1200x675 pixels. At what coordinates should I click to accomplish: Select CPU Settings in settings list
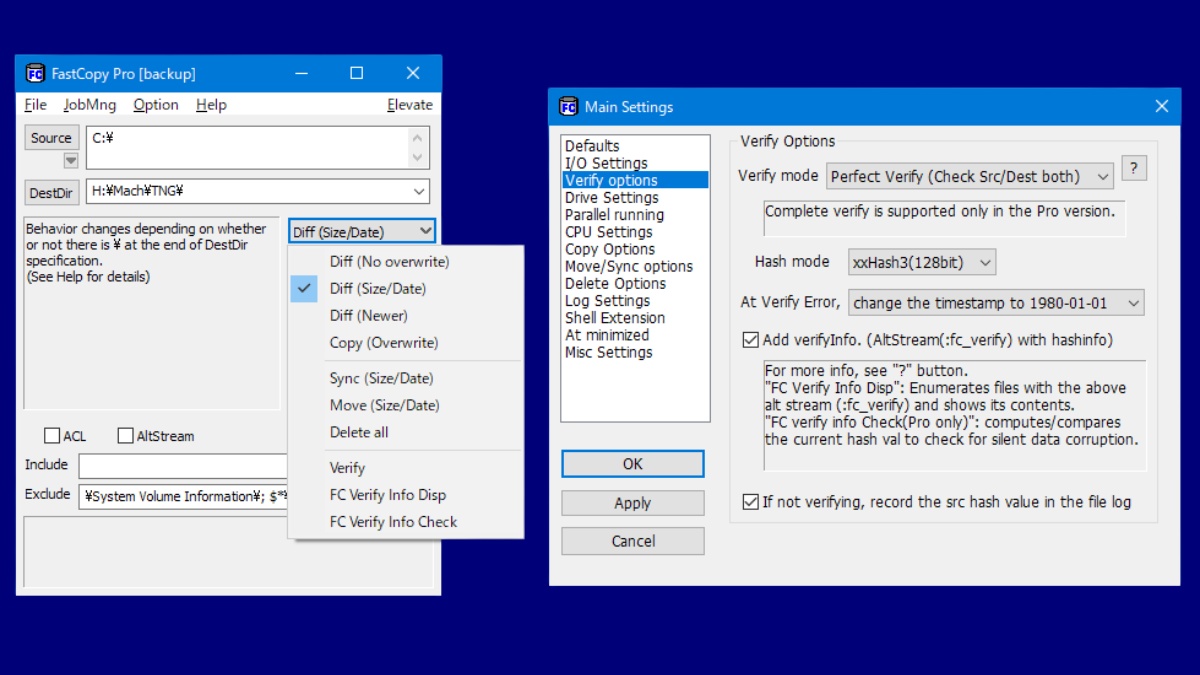(x=635, y=232)
